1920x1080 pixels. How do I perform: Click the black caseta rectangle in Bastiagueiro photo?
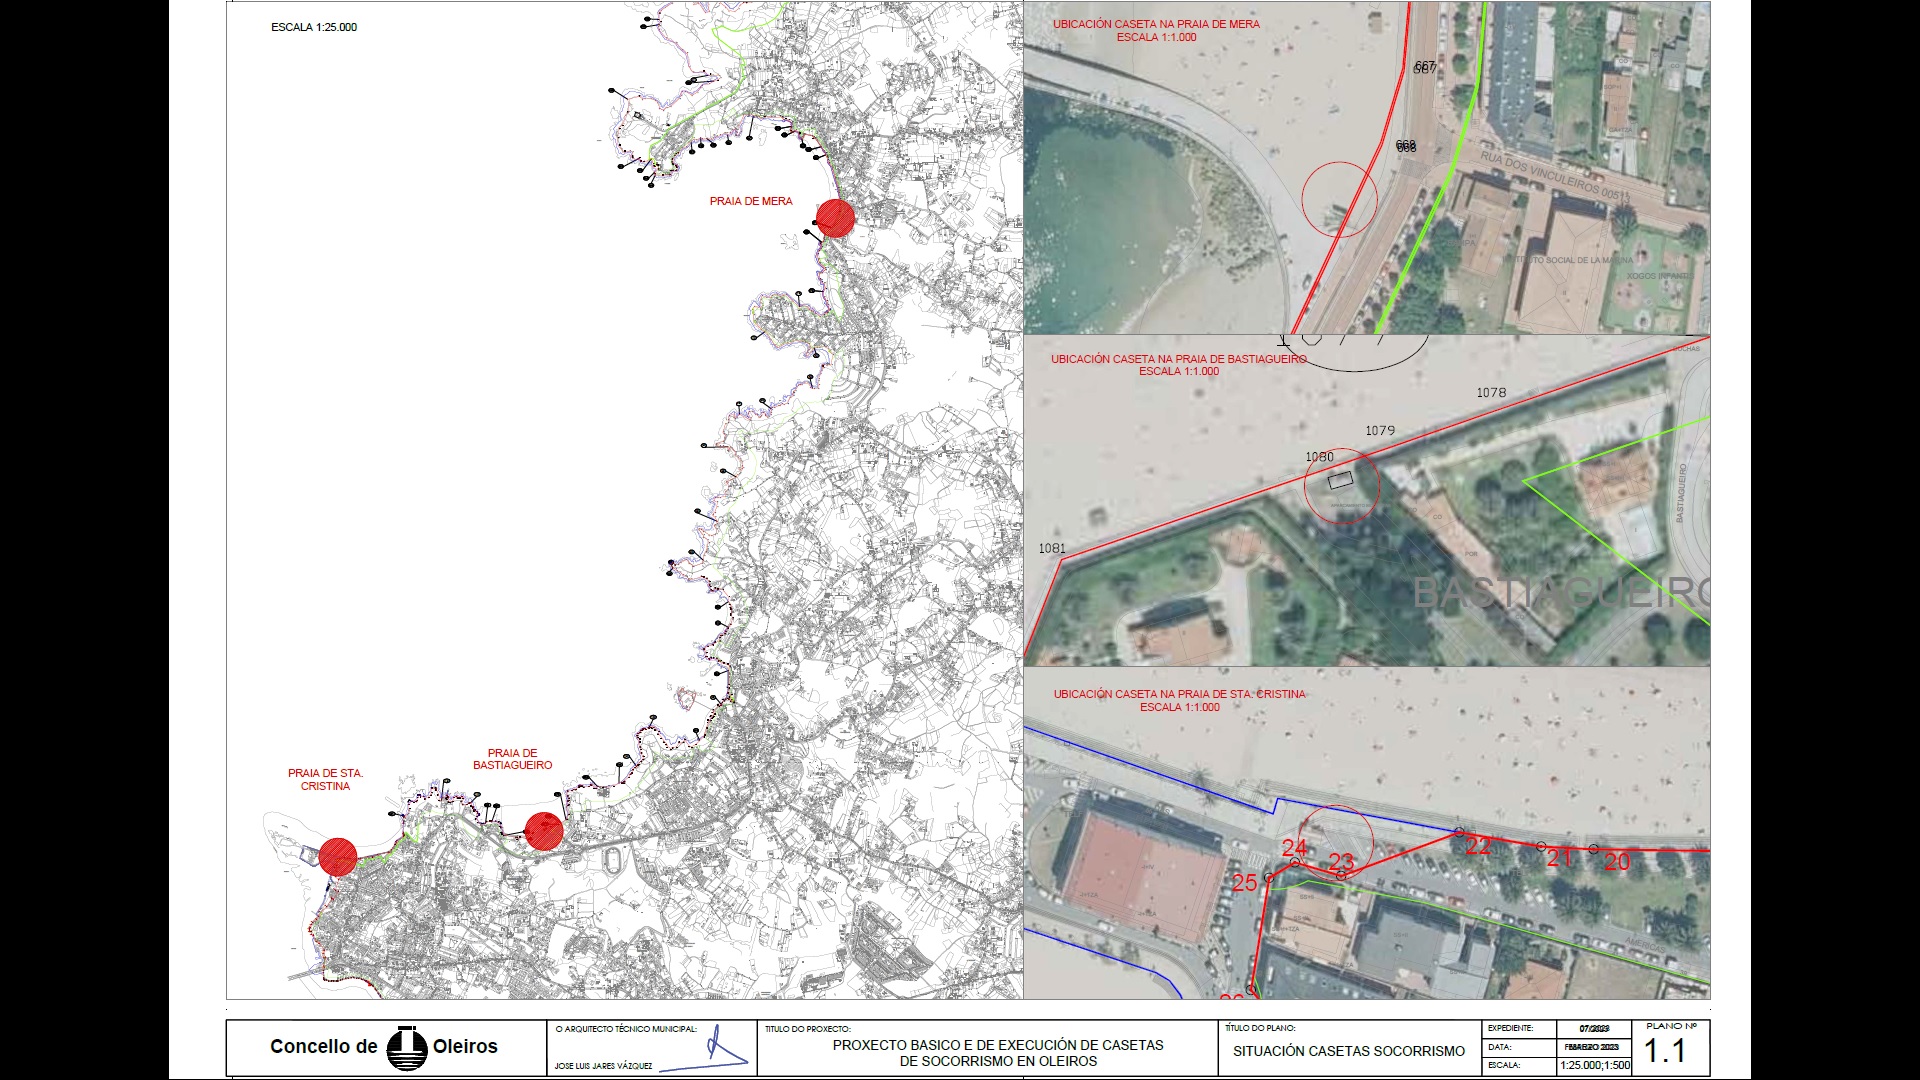pos(1340,481)
